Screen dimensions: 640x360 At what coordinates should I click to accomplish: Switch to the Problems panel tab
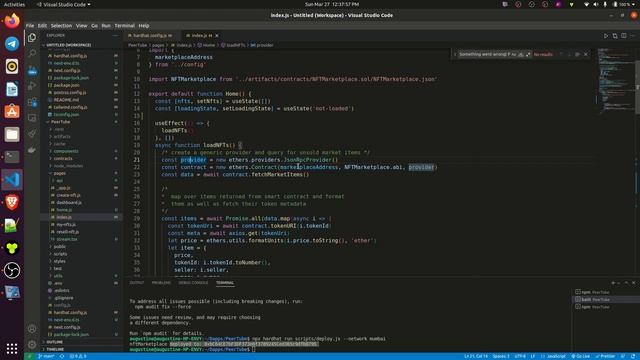click(161, 282)
